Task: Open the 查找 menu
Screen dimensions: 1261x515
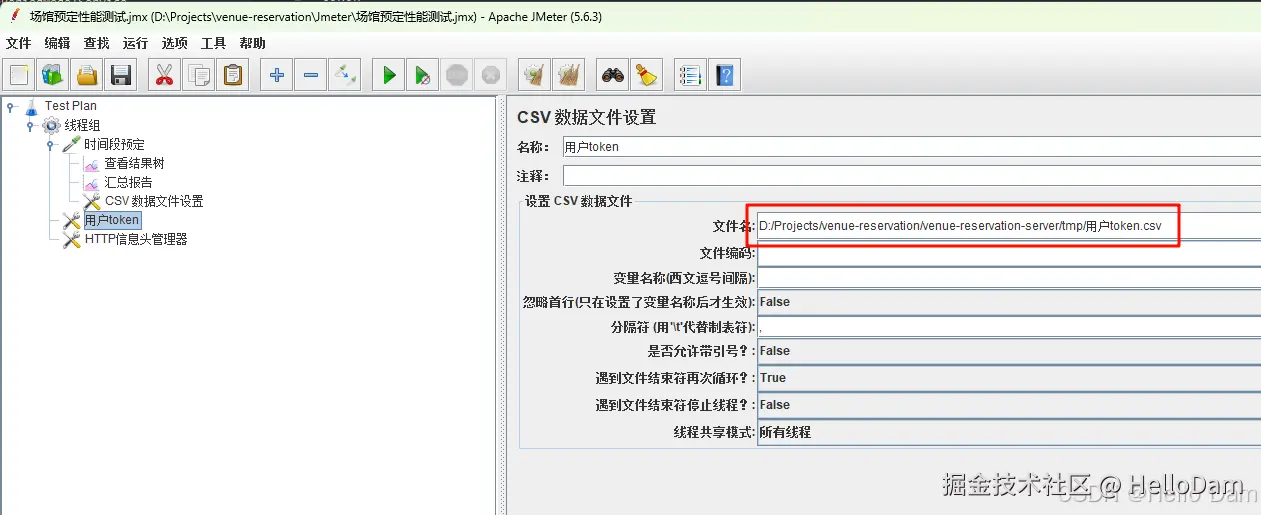Action: click(97, 43)
